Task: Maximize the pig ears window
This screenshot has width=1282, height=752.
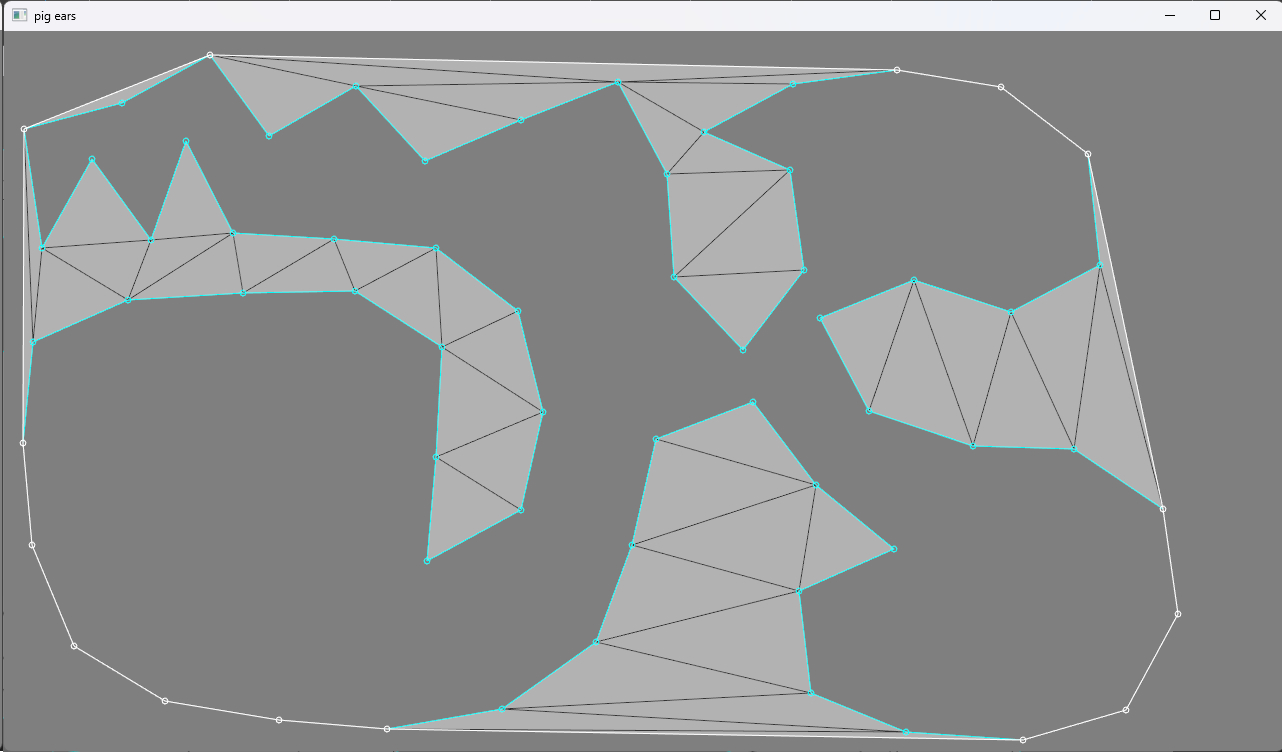Action: (1215, 15)
